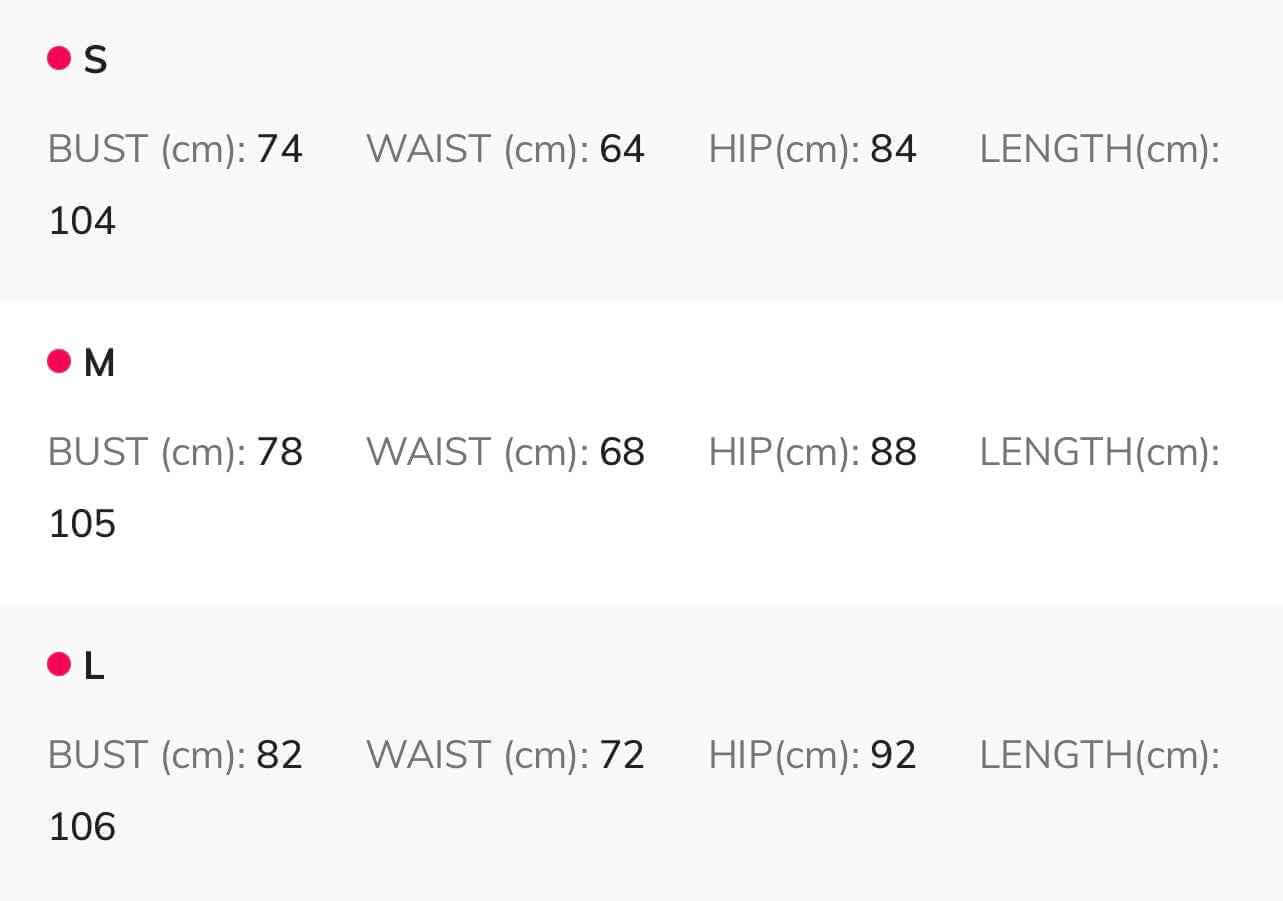Click the waist value 64
Screen dimensions: 1283x901
(x=621, y=150)
